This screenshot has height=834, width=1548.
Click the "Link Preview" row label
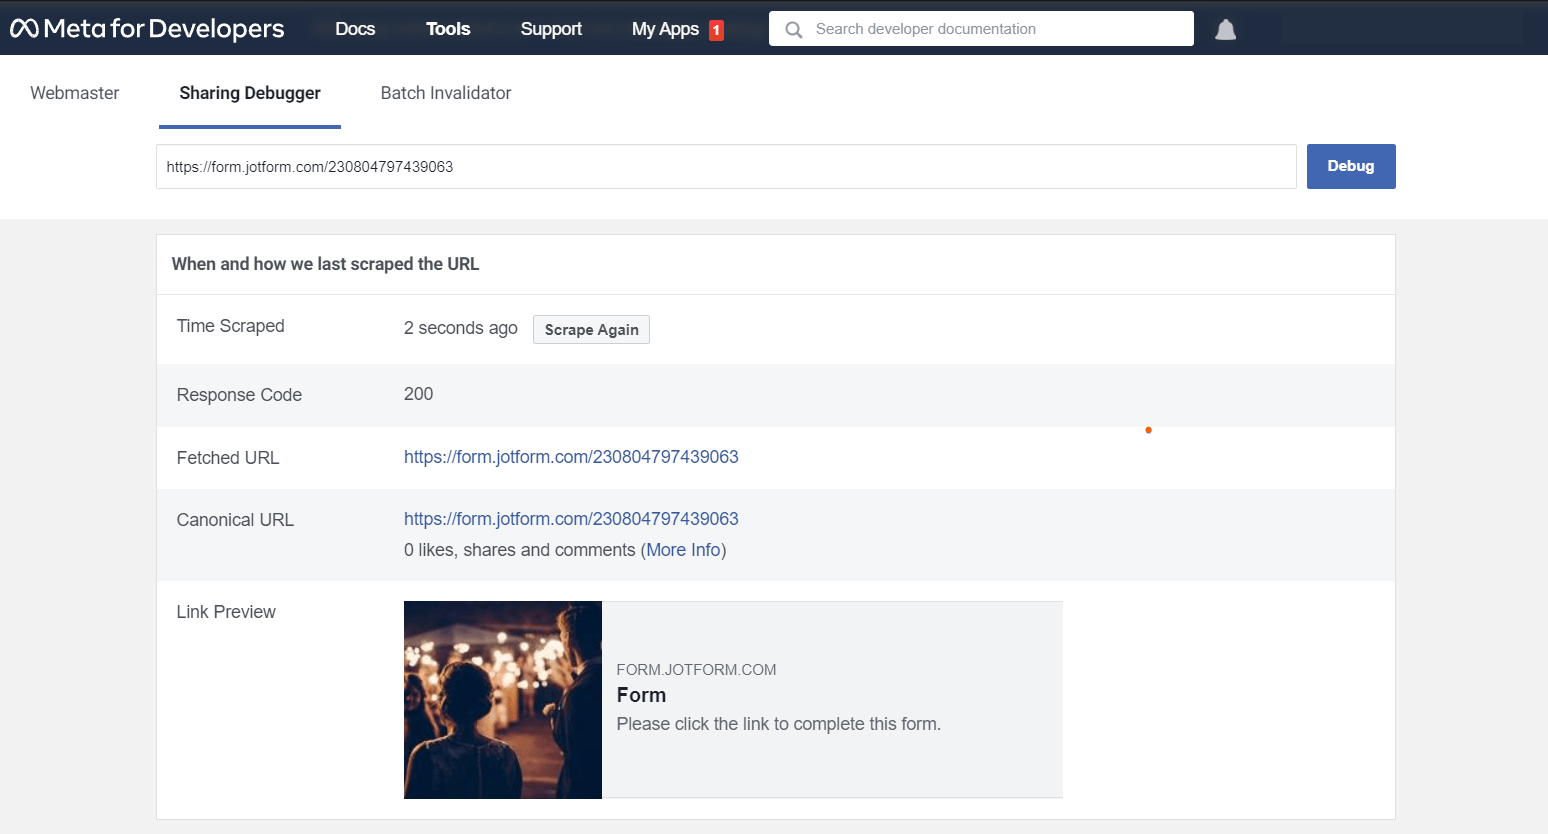[226, 612]
